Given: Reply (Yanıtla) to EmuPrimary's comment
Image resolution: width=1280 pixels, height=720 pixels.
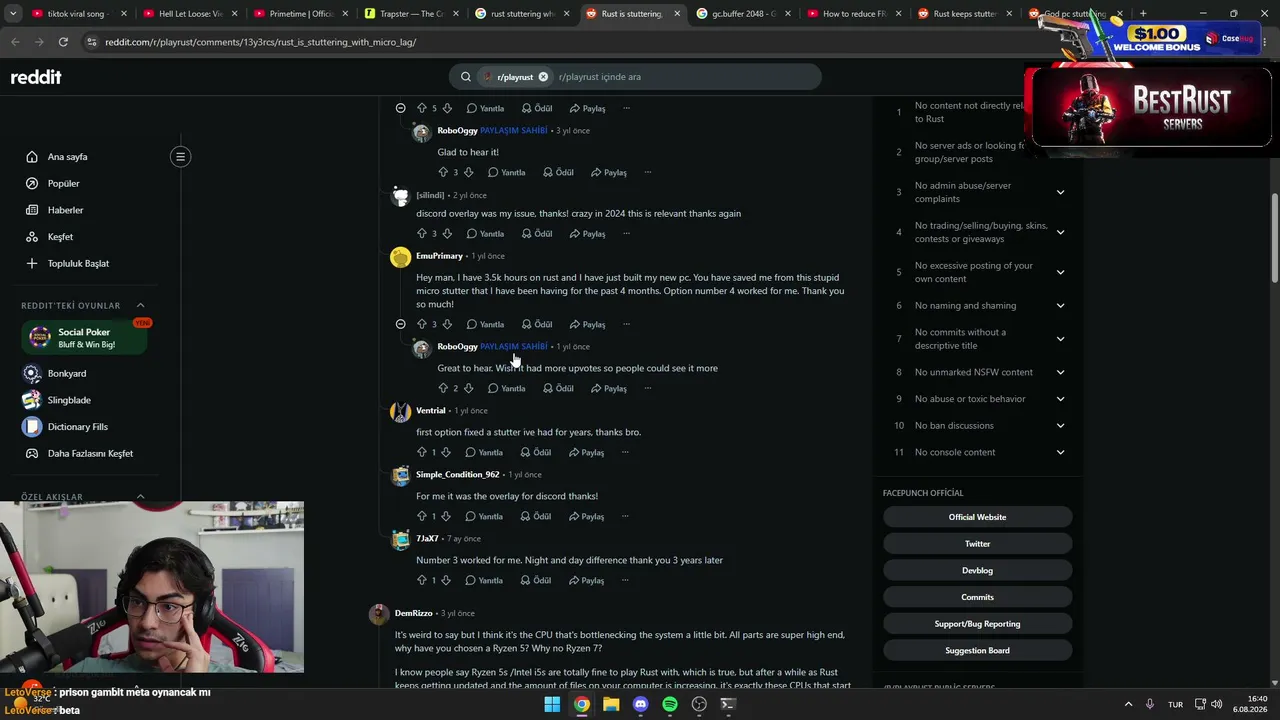Looking at the screenshot, I should pos(485,324).
